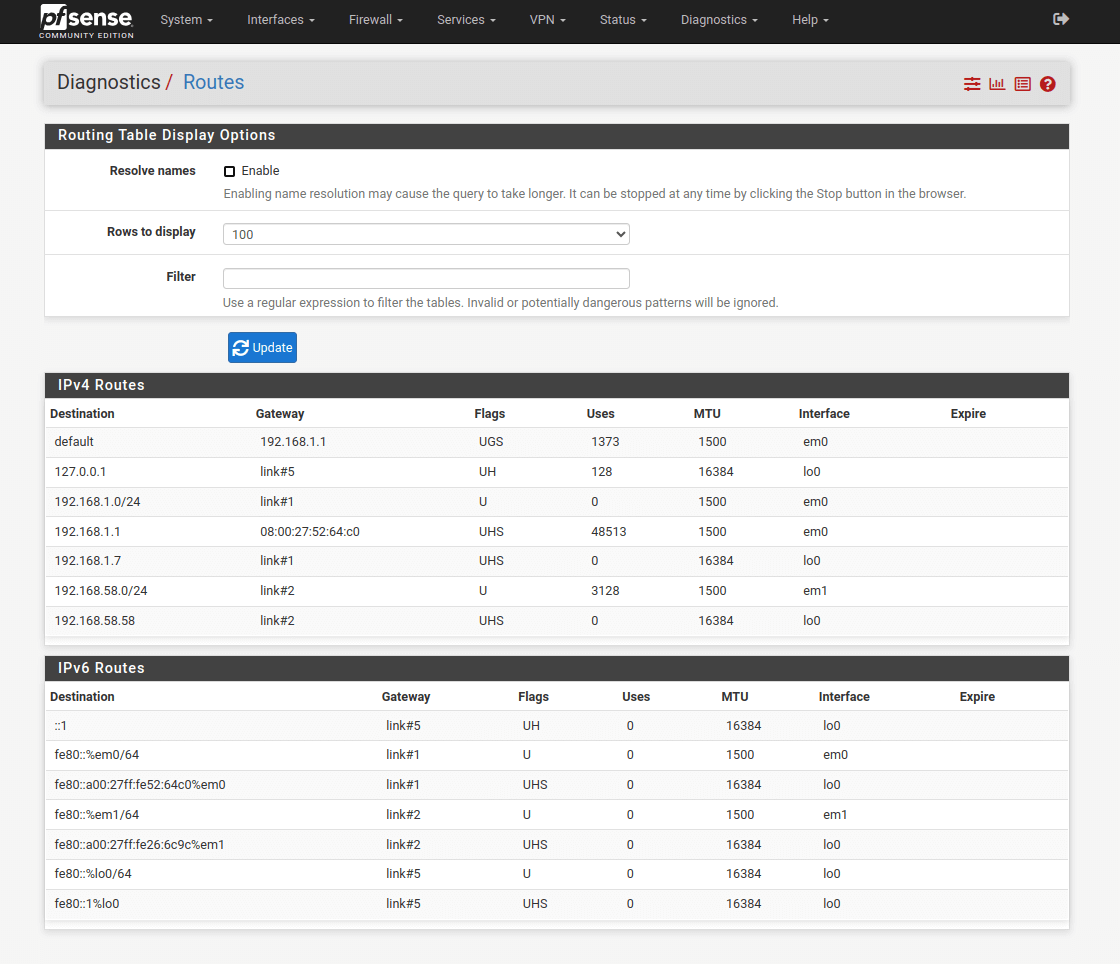
Task: Click the Routes breadcrumb link
Action: pyautogui.click(x=213, y=82)
